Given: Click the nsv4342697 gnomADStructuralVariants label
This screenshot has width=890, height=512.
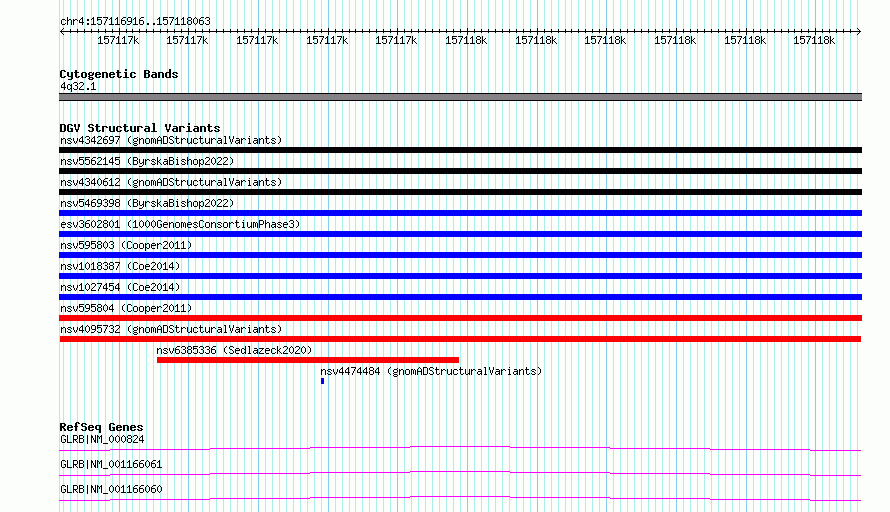Looking at the screenshot, I should point(171,140).
